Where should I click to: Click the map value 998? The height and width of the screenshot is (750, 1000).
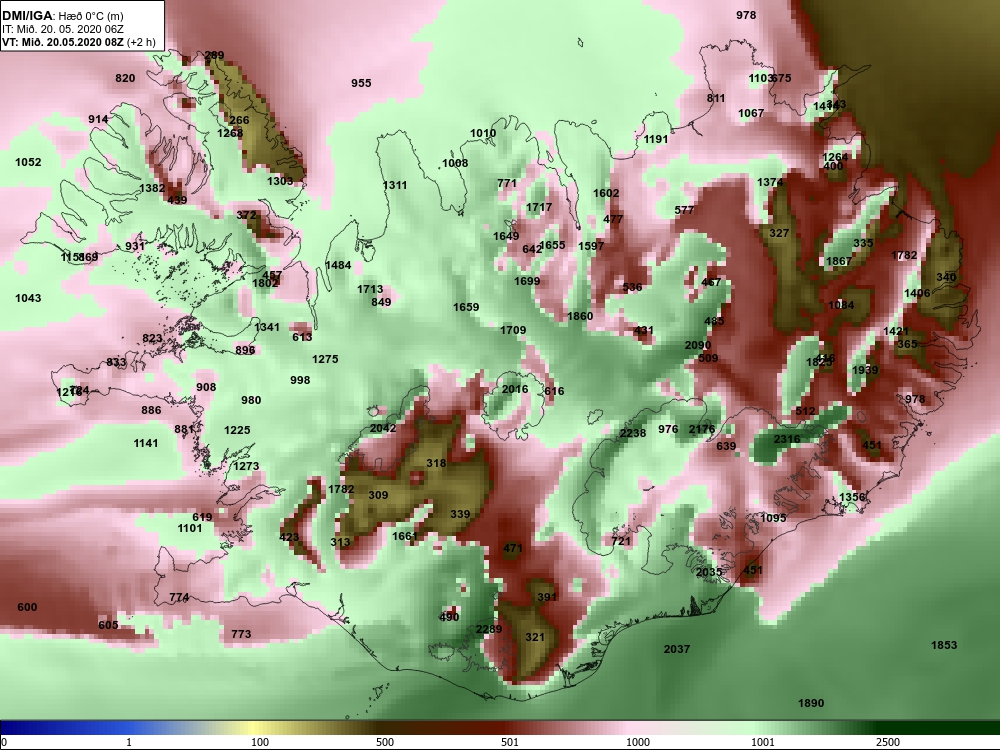tap(300, 380)
